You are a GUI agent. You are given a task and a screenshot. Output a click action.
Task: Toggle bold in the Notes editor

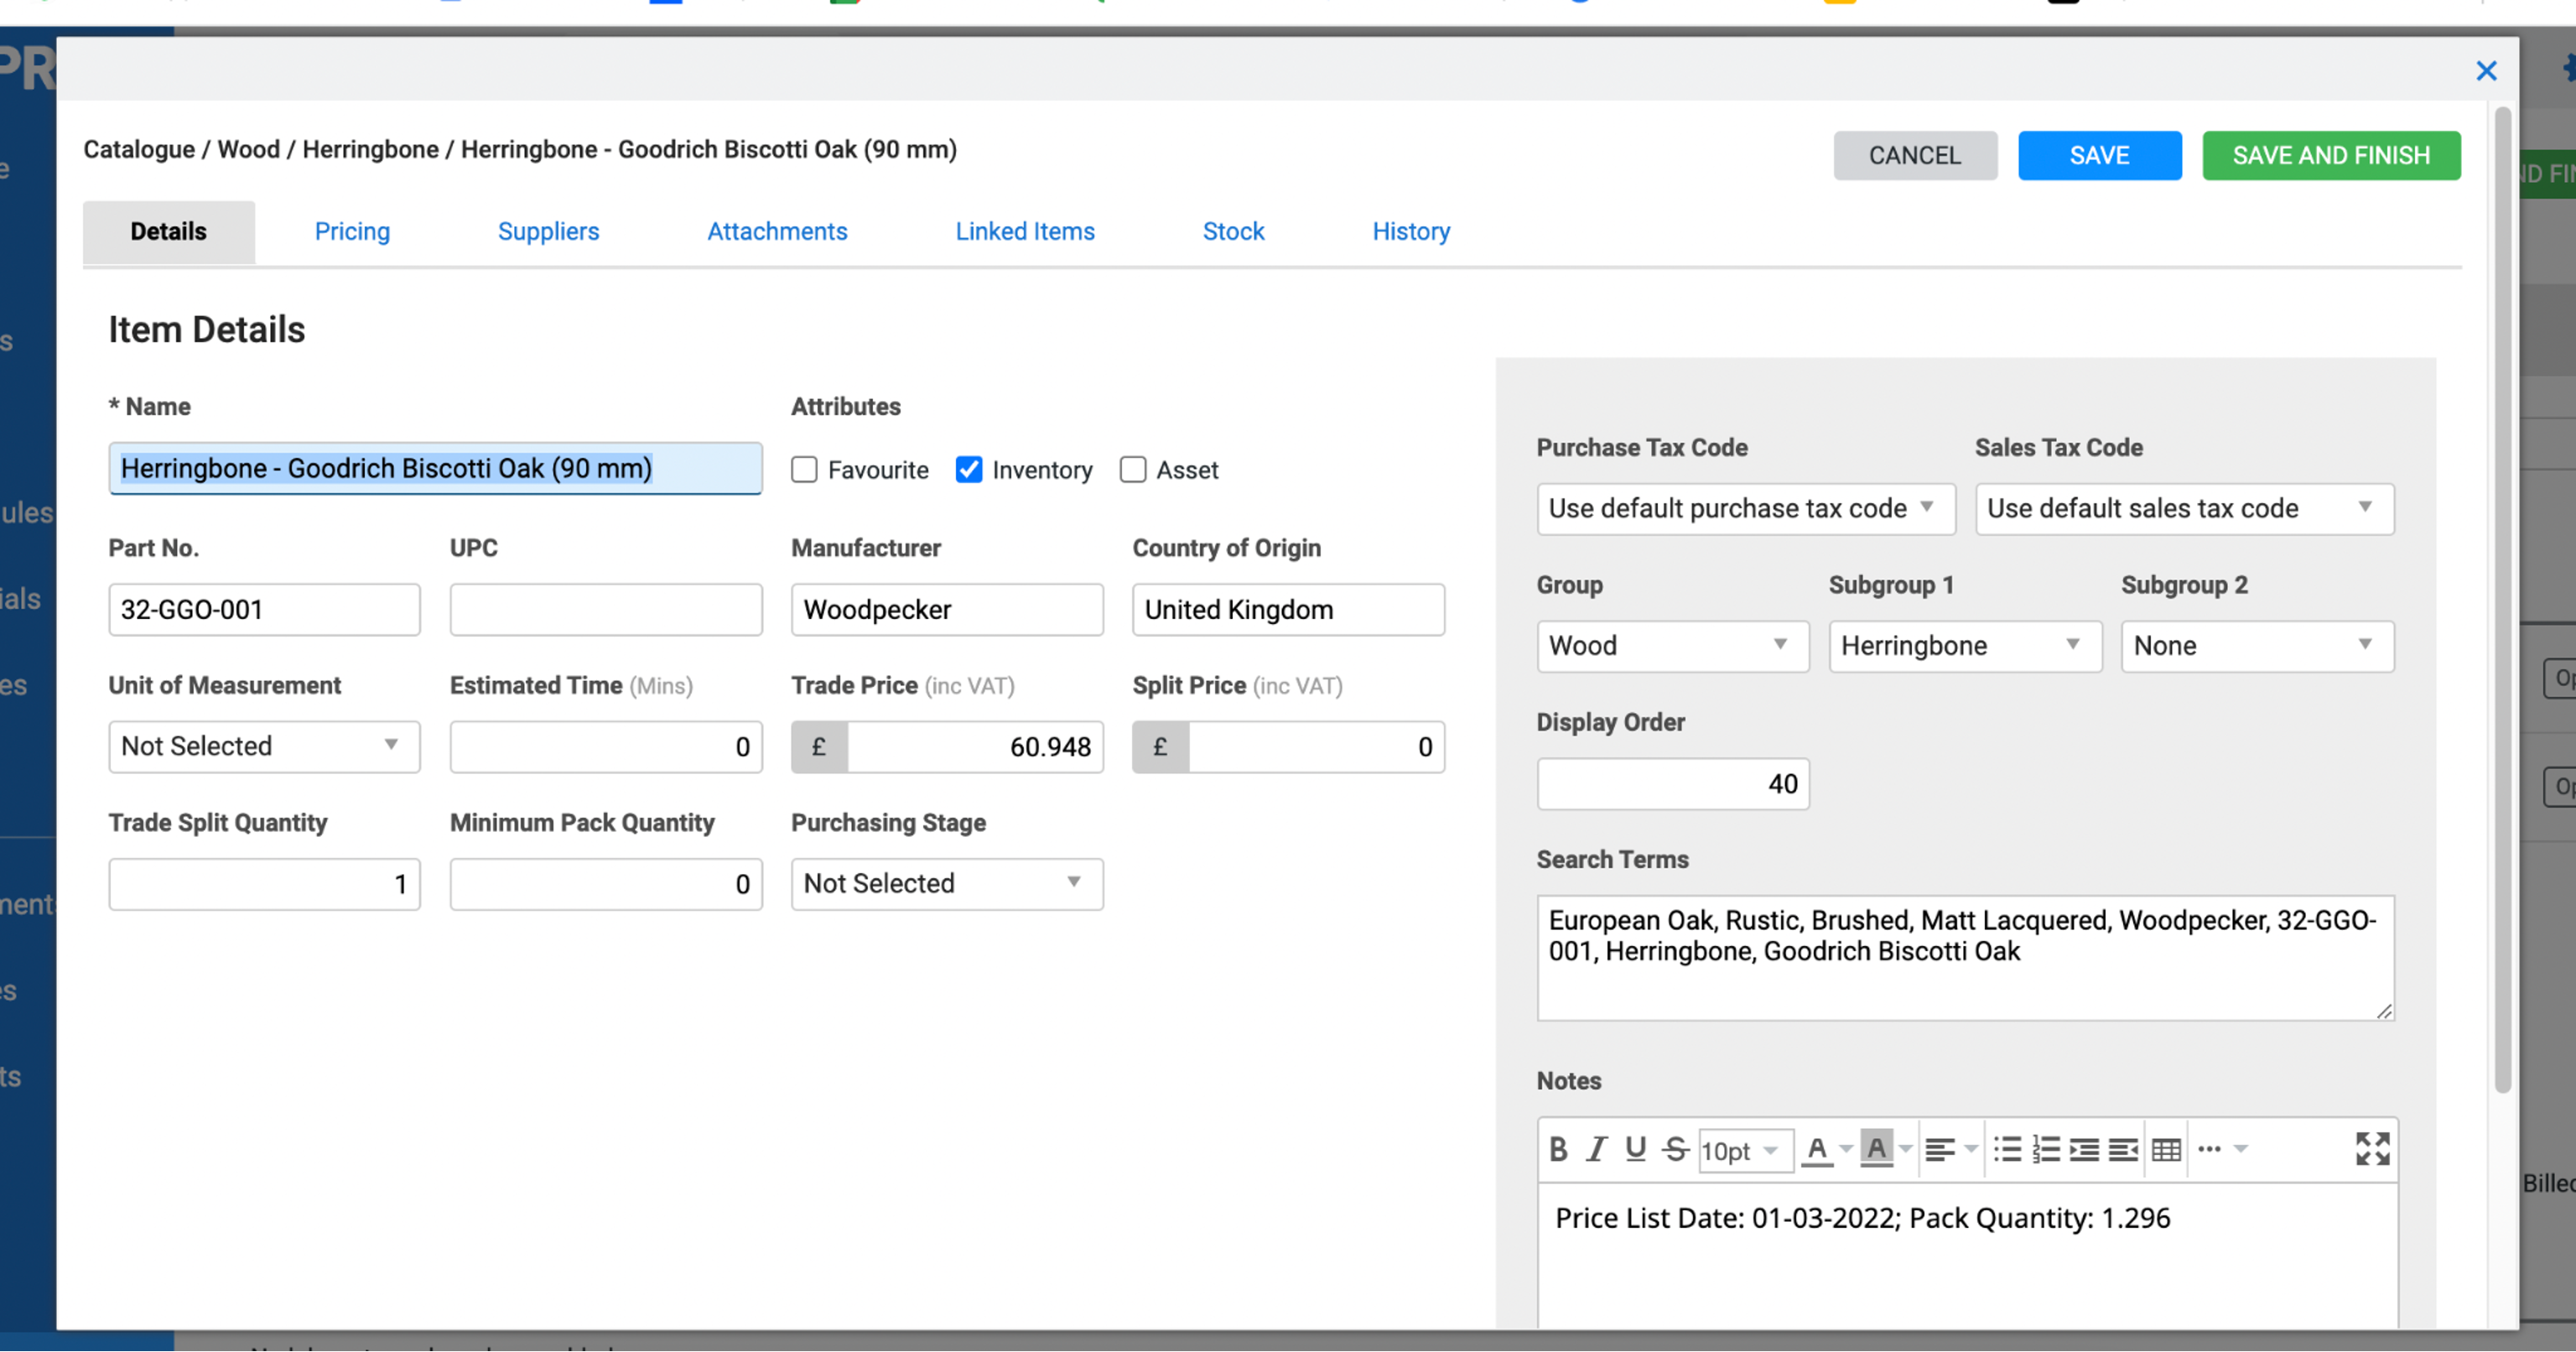click(x=1558, y=1150)
